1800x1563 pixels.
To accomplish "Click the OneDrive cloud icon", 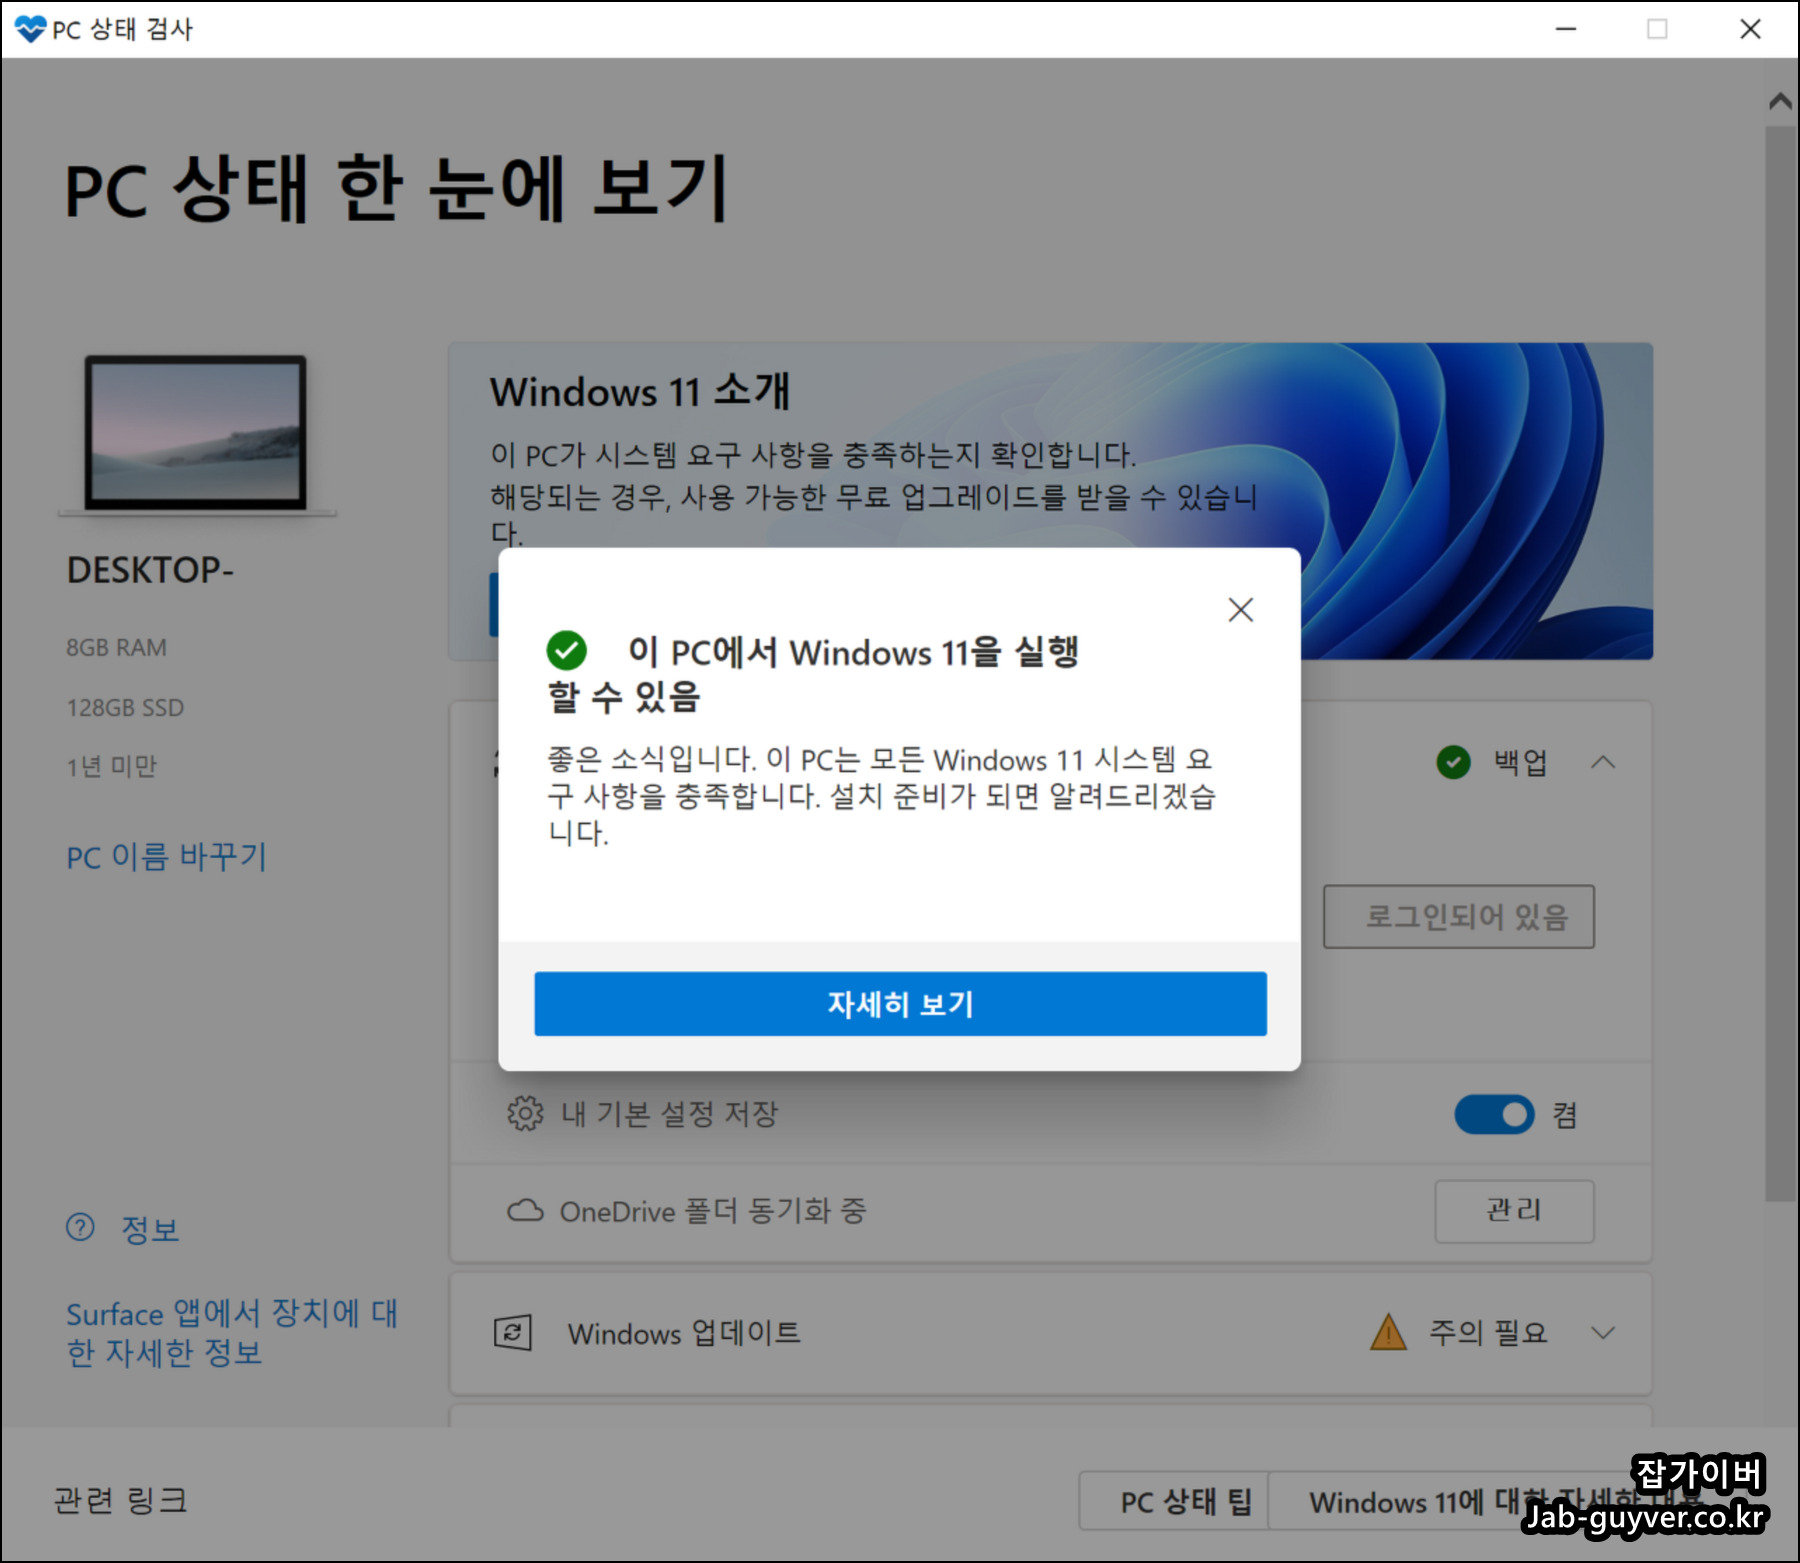I will (x=525, y=1211).
